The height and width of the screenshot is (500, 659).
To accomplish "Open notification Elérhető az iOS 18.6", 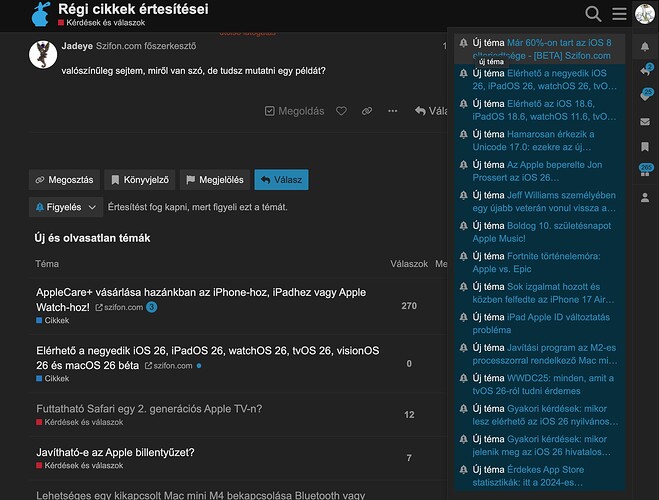I will (540, 110).
